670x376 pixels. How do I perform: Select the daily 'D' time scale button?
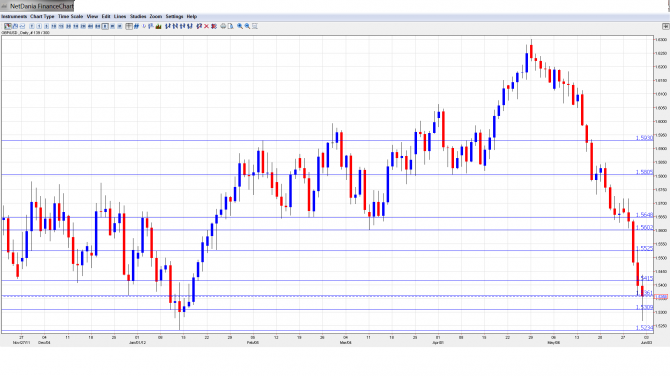click(x=105, y=26)
